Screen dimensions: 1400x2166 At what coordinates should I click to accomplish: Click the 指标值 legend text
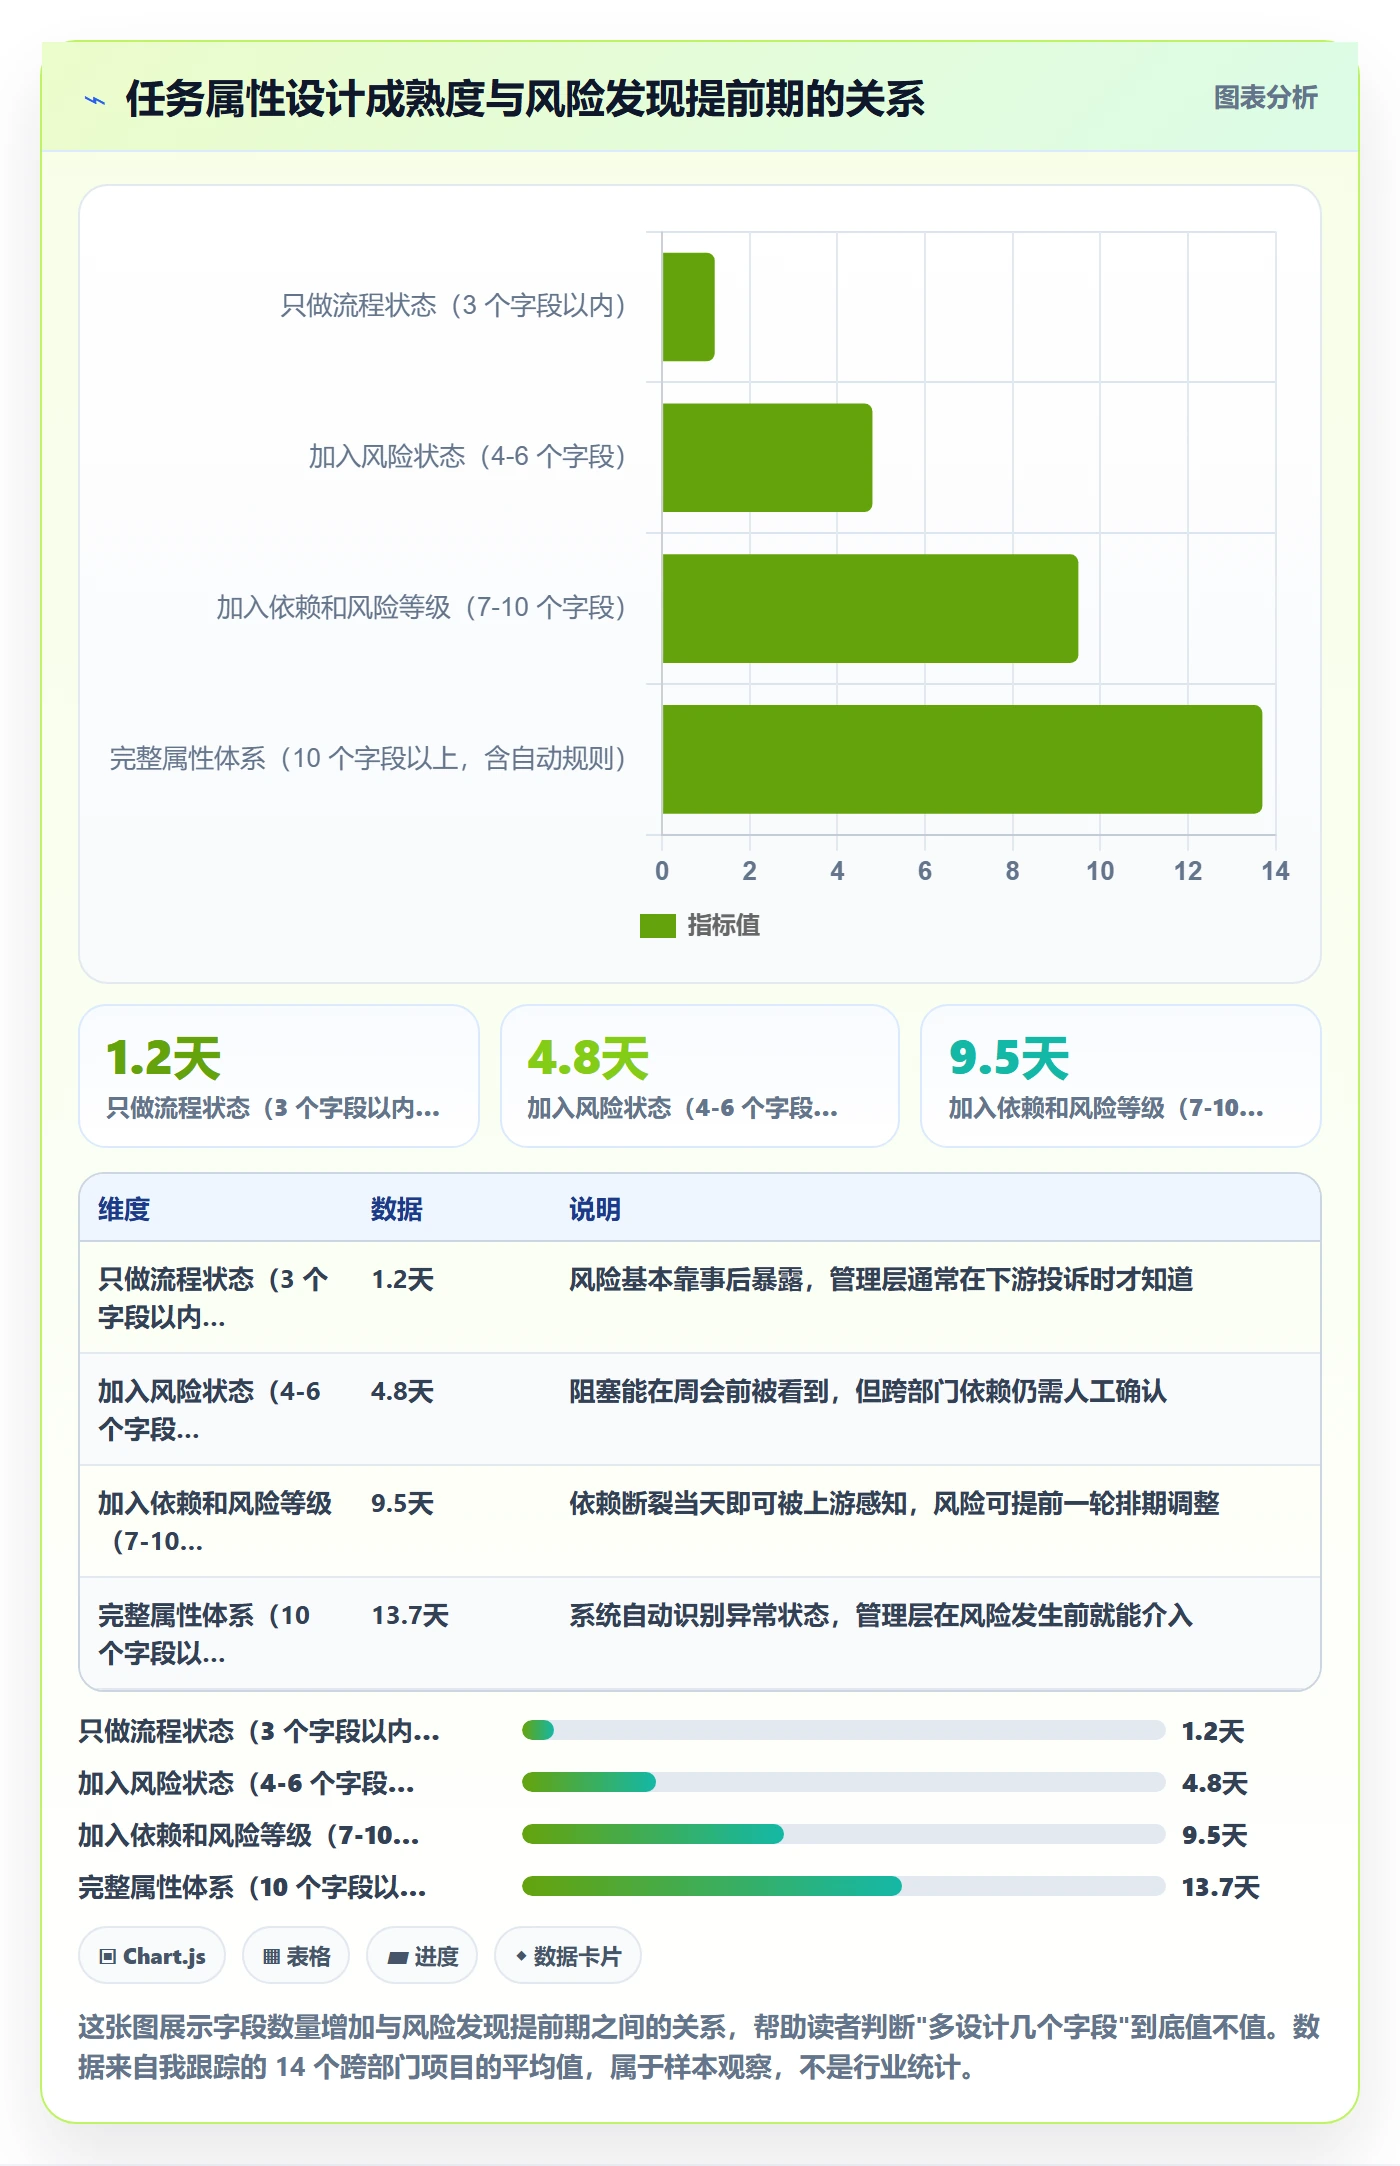(x=724, y=926)
